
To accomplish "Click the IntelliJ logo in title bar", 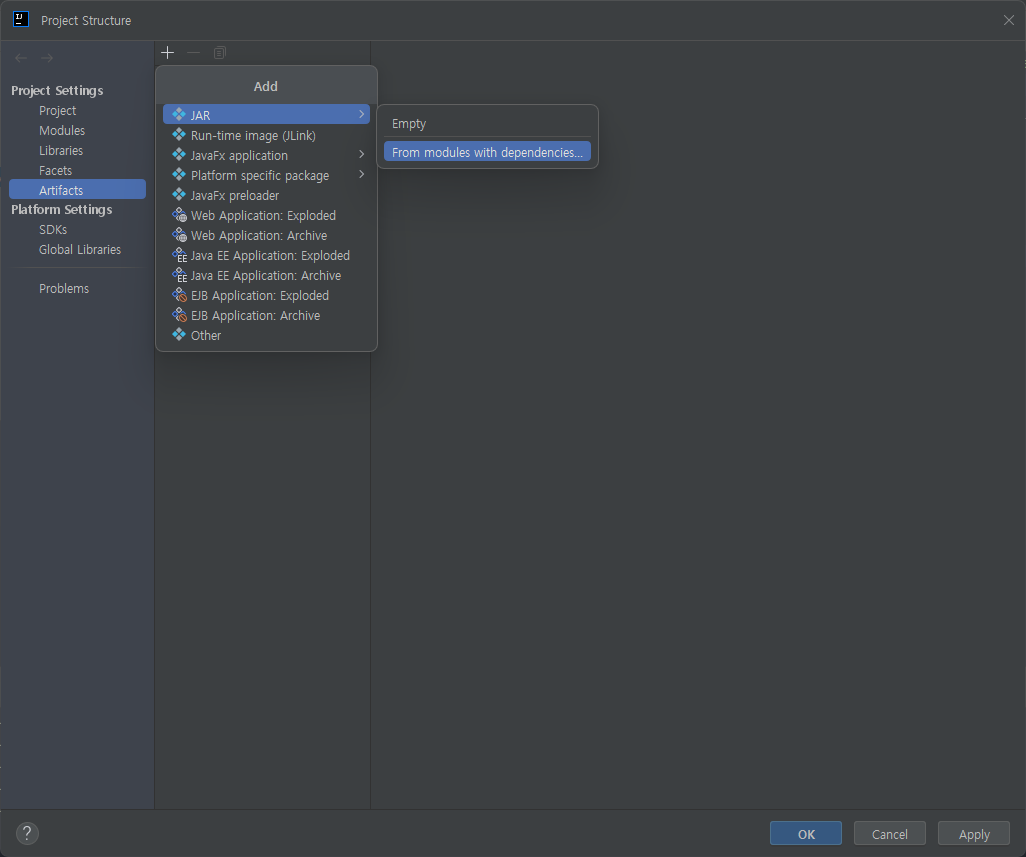I will tap(21, 20).
